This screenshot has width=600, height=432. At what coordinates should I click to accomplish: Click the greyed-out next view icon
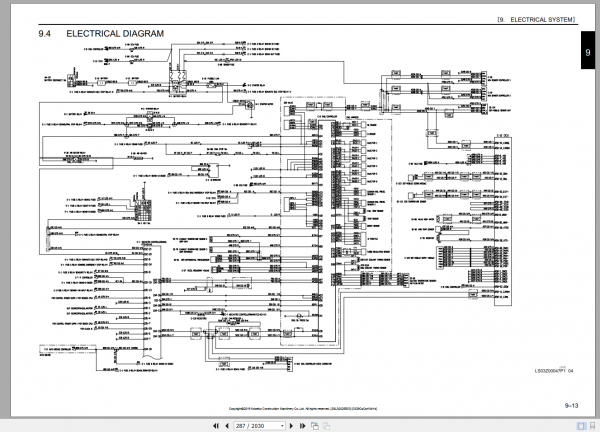coord(326,426)
